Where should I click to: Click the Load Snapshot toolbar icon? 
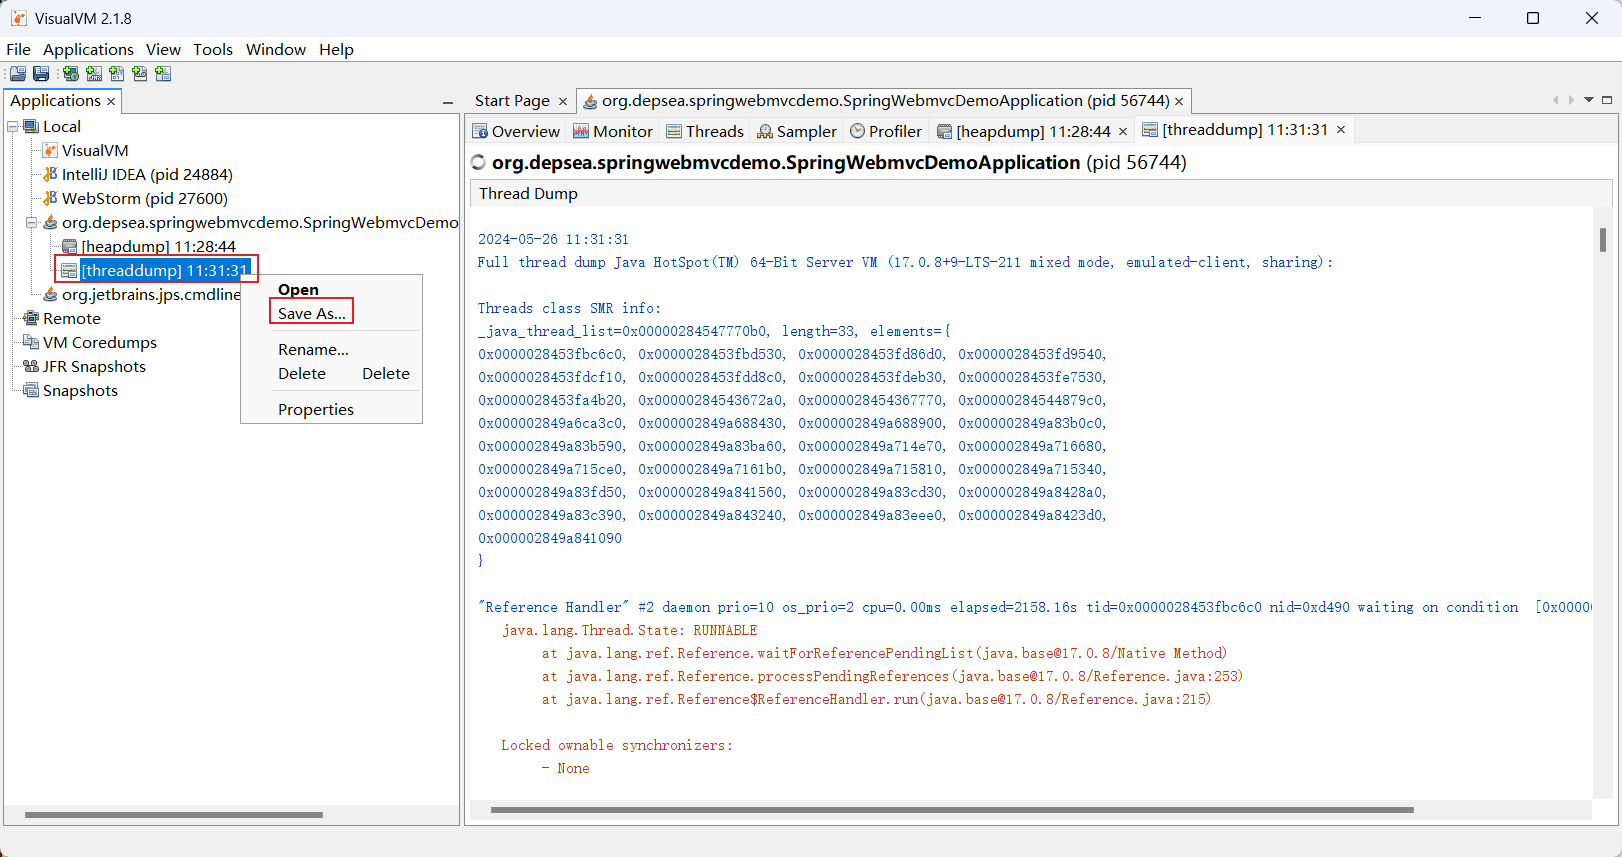pyautogui.click(x=18, y=74)
